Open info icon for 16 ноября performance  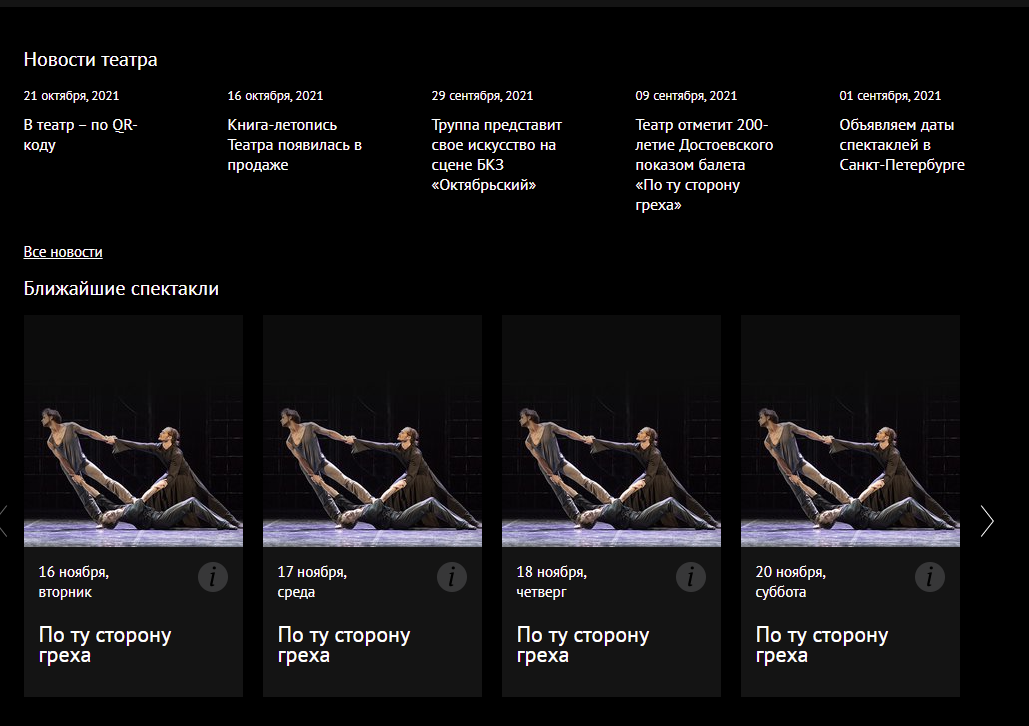coord(213,577)
